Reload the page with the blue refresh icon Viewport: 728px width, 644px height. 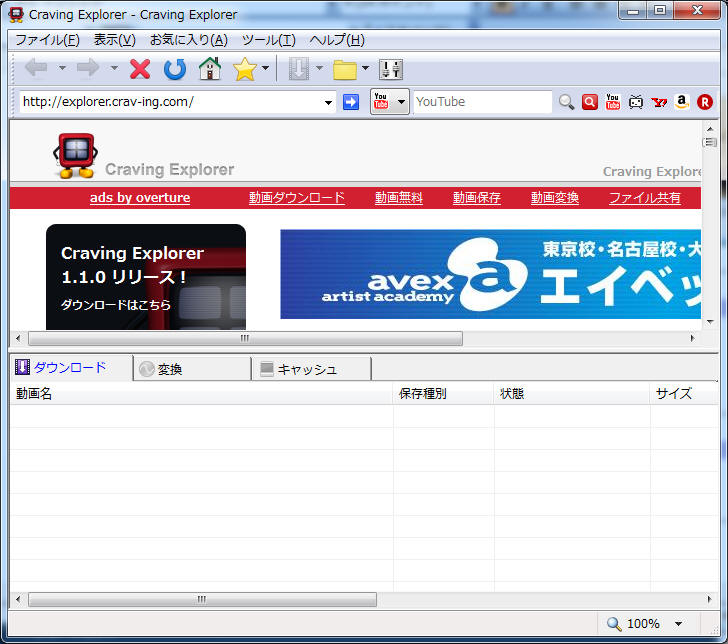click(175, 69)
